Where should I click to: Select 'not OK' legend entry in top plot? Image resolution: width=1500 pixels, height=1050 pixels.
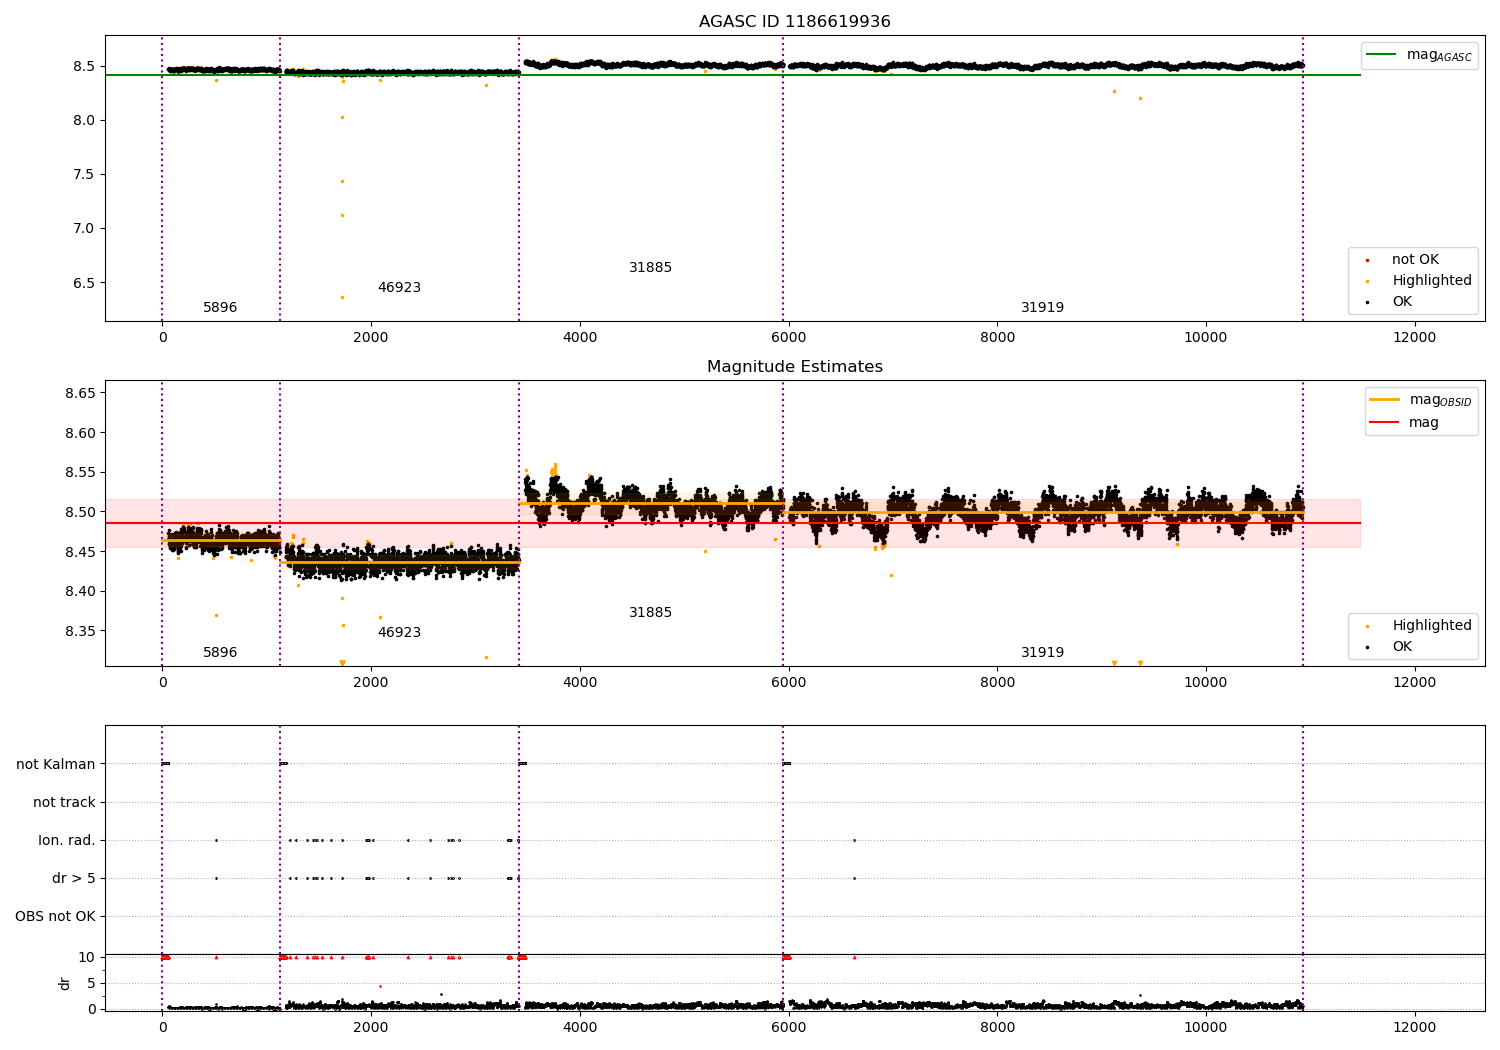point(1415,260)
